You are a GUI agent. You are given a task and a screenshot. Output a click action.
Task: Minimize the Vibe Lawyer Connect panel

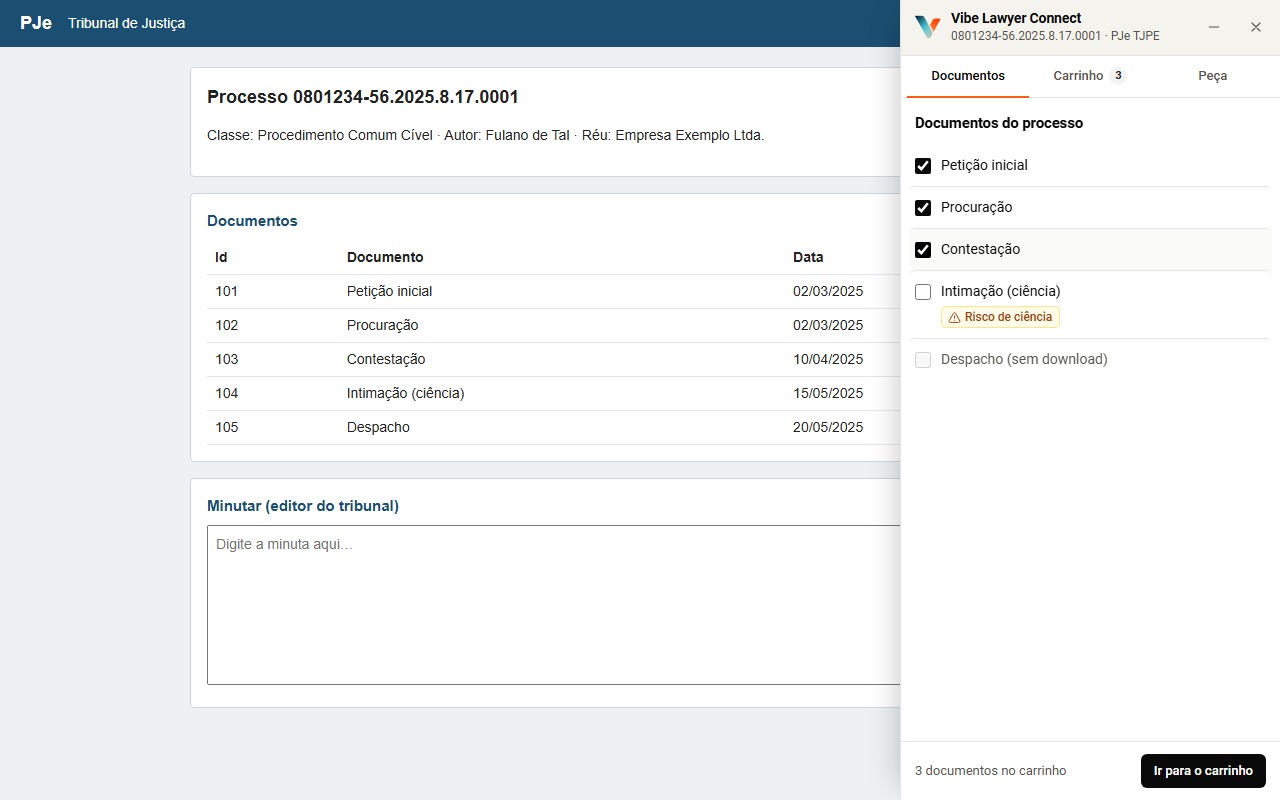(x=1214, y=27)
